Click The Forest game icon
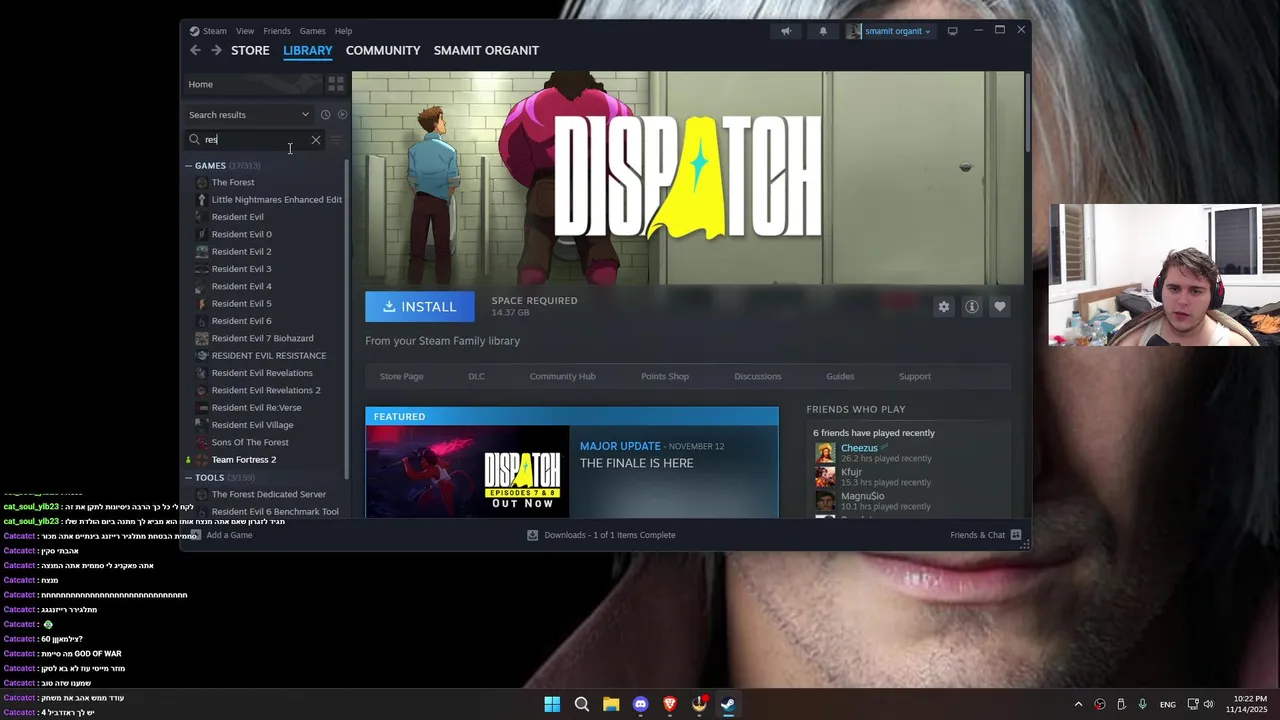This screenshot has width=1280, height=720. pyautogui.click(x=202, y=182)
